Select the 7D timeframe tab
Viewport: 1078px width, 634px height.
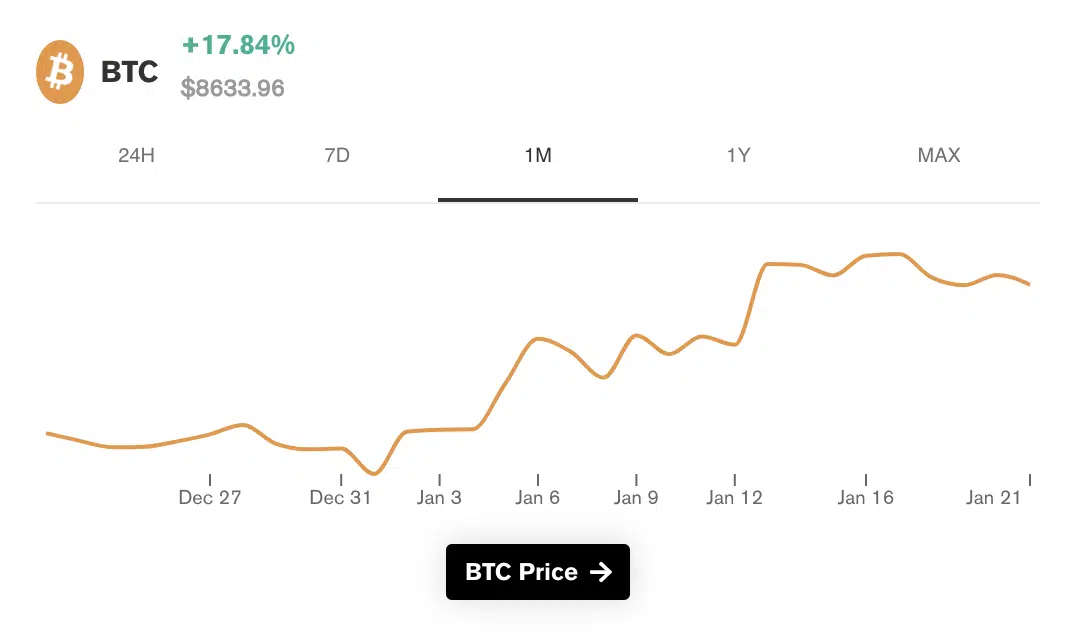[337, 155]
